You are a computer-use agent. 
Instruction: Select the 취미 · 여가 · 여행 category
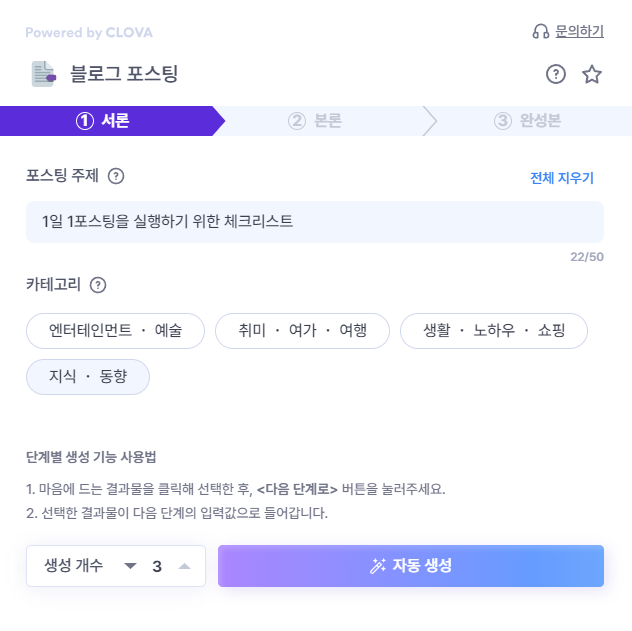[302, 331]
